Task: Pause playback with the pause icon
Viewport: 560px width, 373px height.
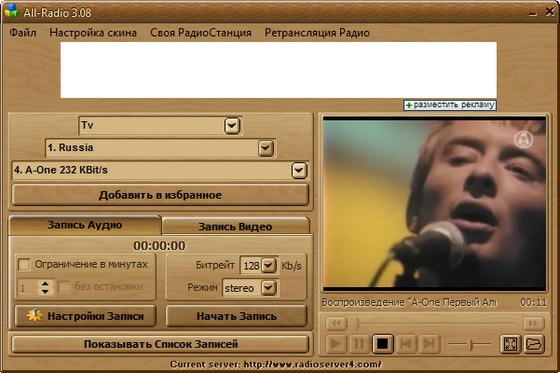Action: pyautogui.click(x=359, y=344)
